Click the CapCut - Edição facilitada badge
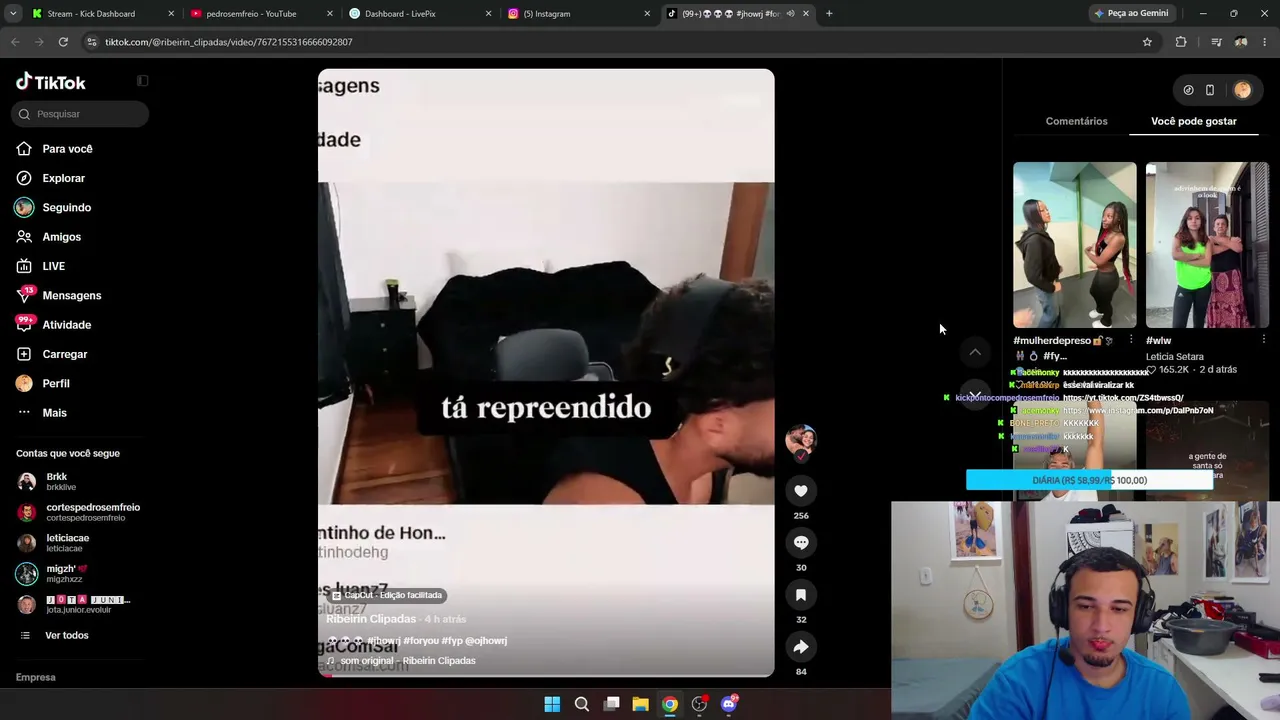 tap(387, 595)
